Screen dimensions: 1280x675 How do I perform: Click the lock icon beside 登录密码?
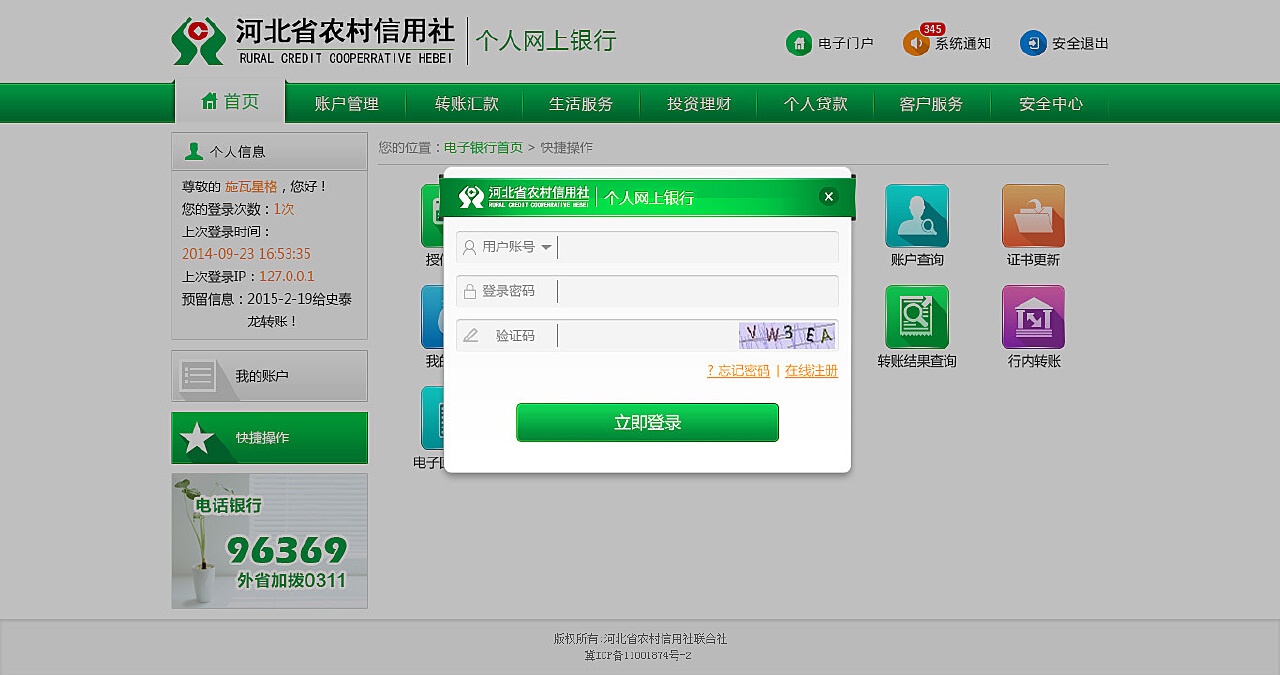click(469, 292)
